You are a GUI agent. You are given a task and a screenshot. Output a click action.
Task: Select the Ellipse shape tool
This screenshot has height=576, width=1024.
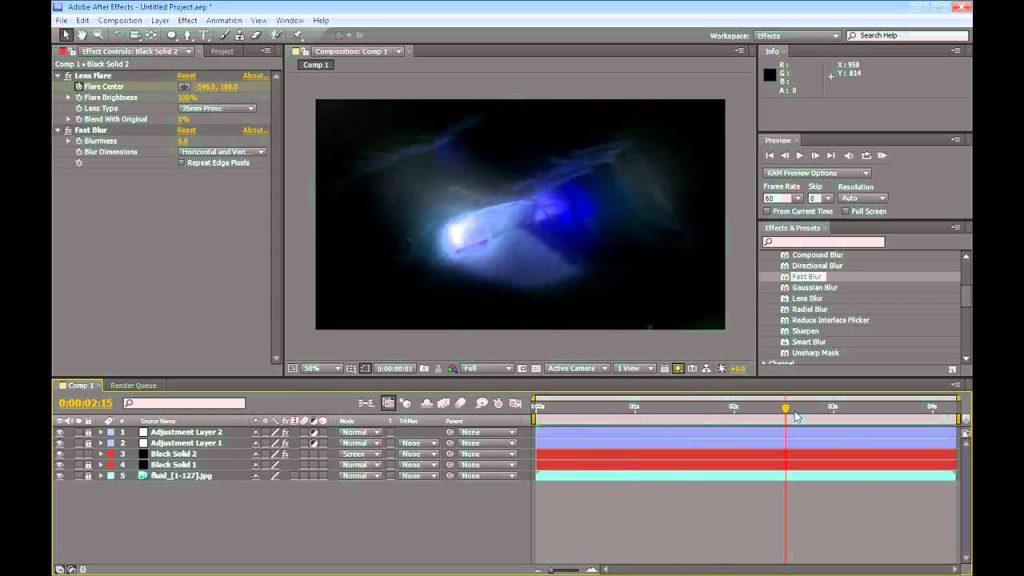171,35
